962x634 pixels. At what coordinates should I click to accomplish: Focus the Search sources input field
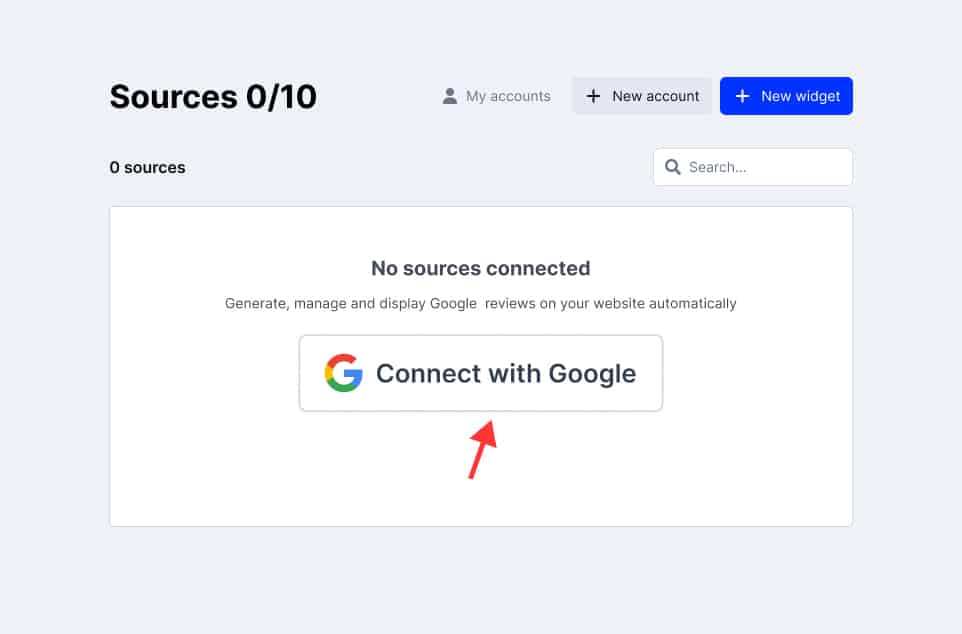(753, 167)
